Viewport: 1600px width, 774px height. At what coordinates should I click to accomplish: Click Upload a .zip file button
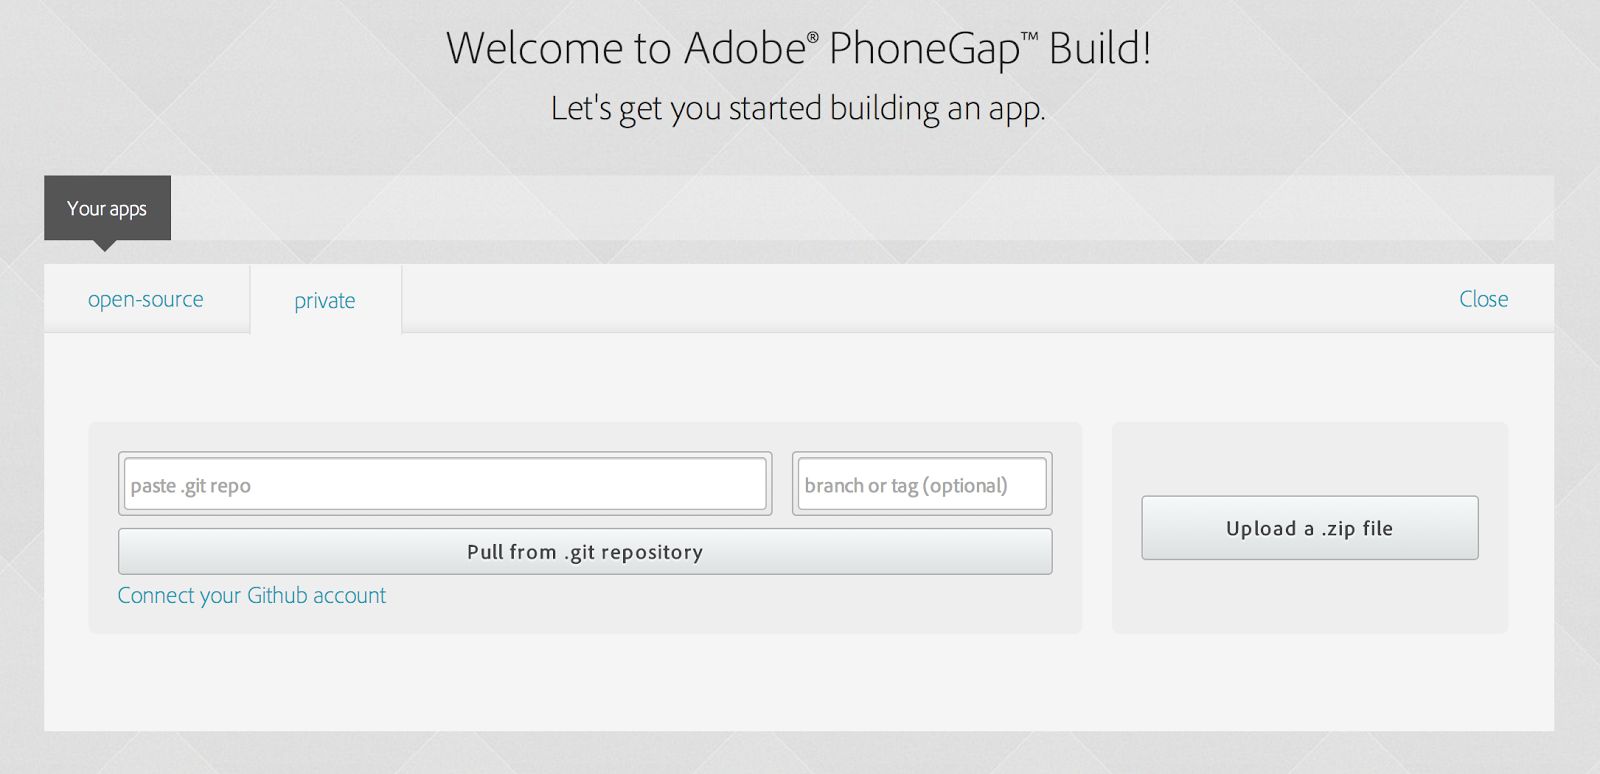pyautogui.click(x=1309, y=528)
